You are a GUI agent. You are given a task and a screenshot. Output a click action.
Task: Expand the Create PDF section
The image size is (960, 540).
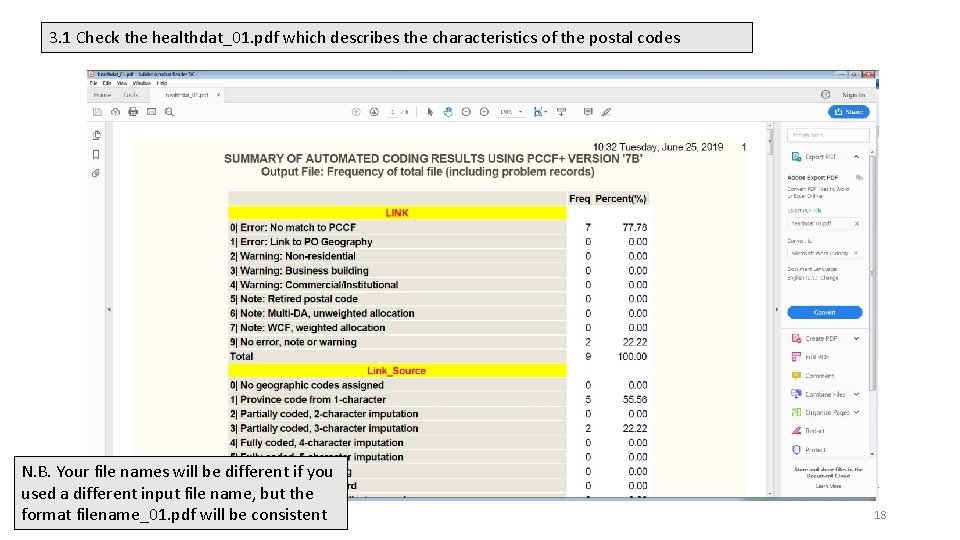[x=856, y=338]
